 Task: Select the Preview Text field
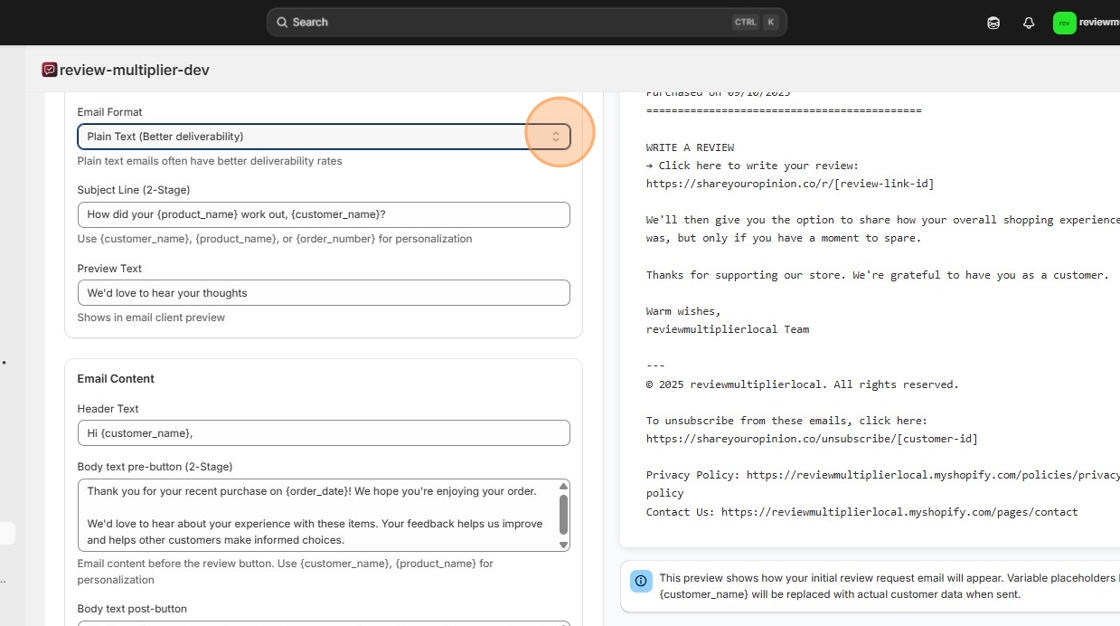pos(323,292)
